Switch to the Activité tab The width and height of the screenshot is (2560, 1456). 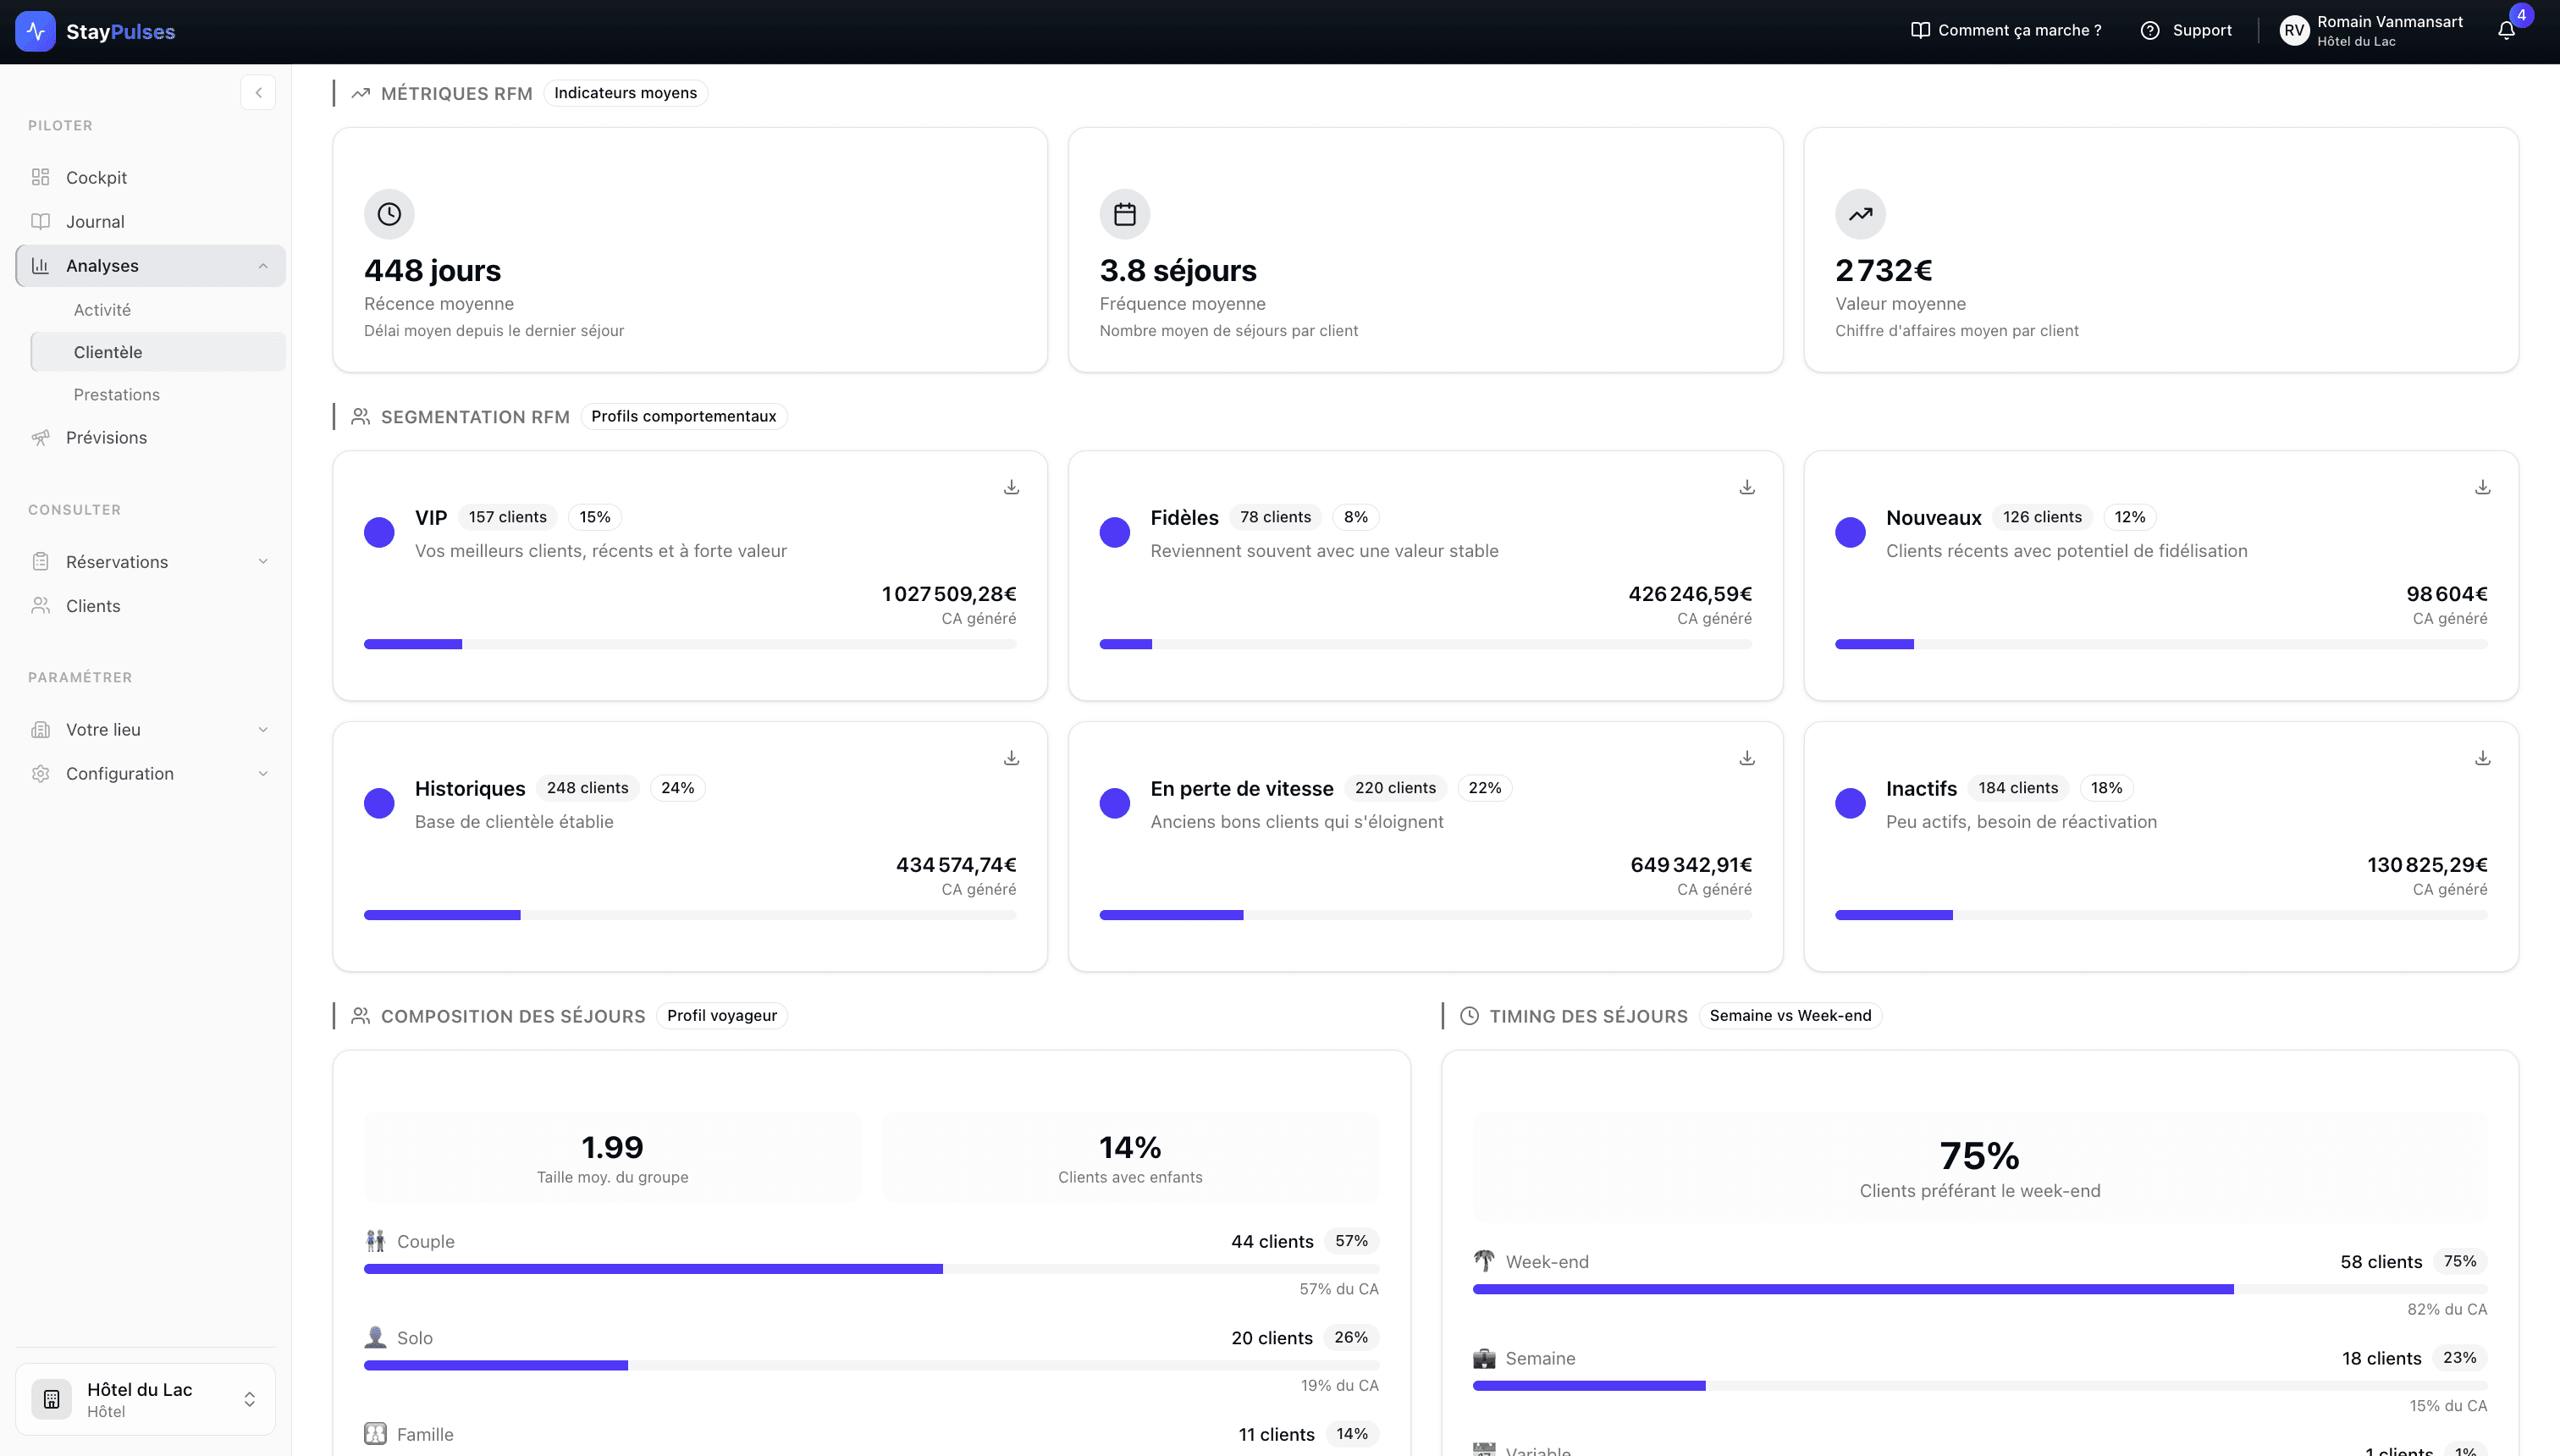click(101, 309)
